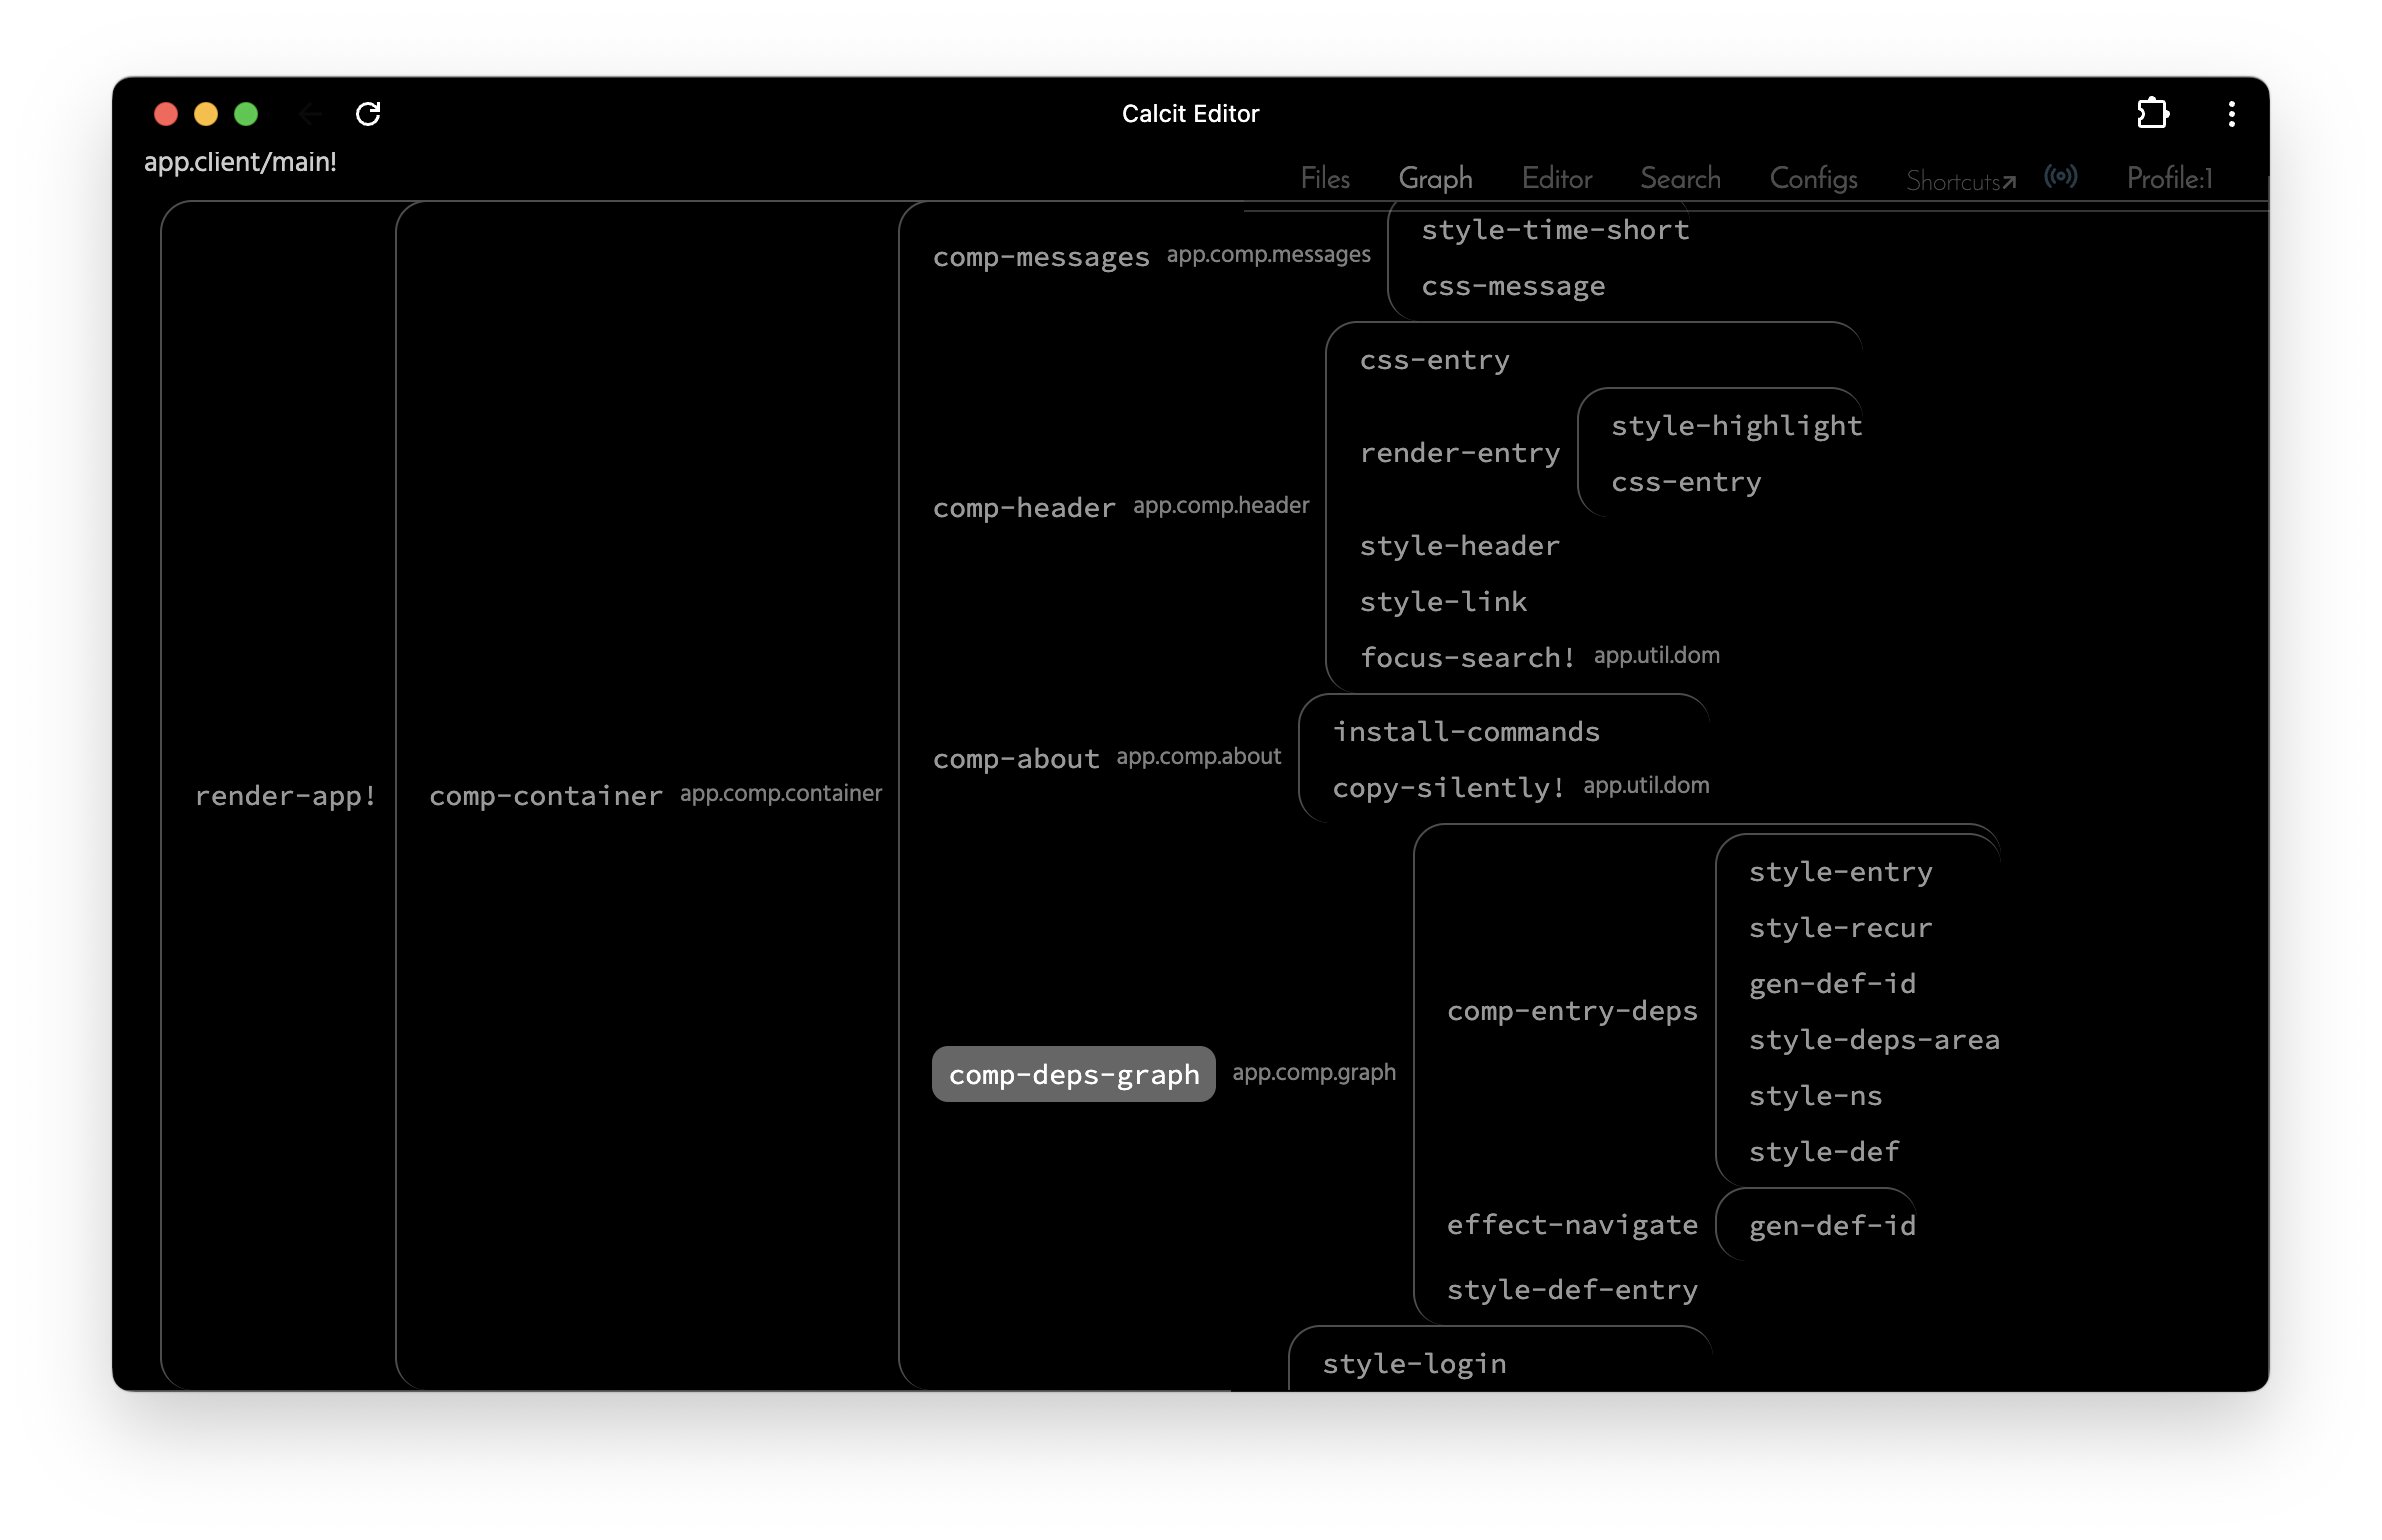2382x1540 pixels.
Task: Click the Profile:1 button
Action: (x=2168, y=179)
